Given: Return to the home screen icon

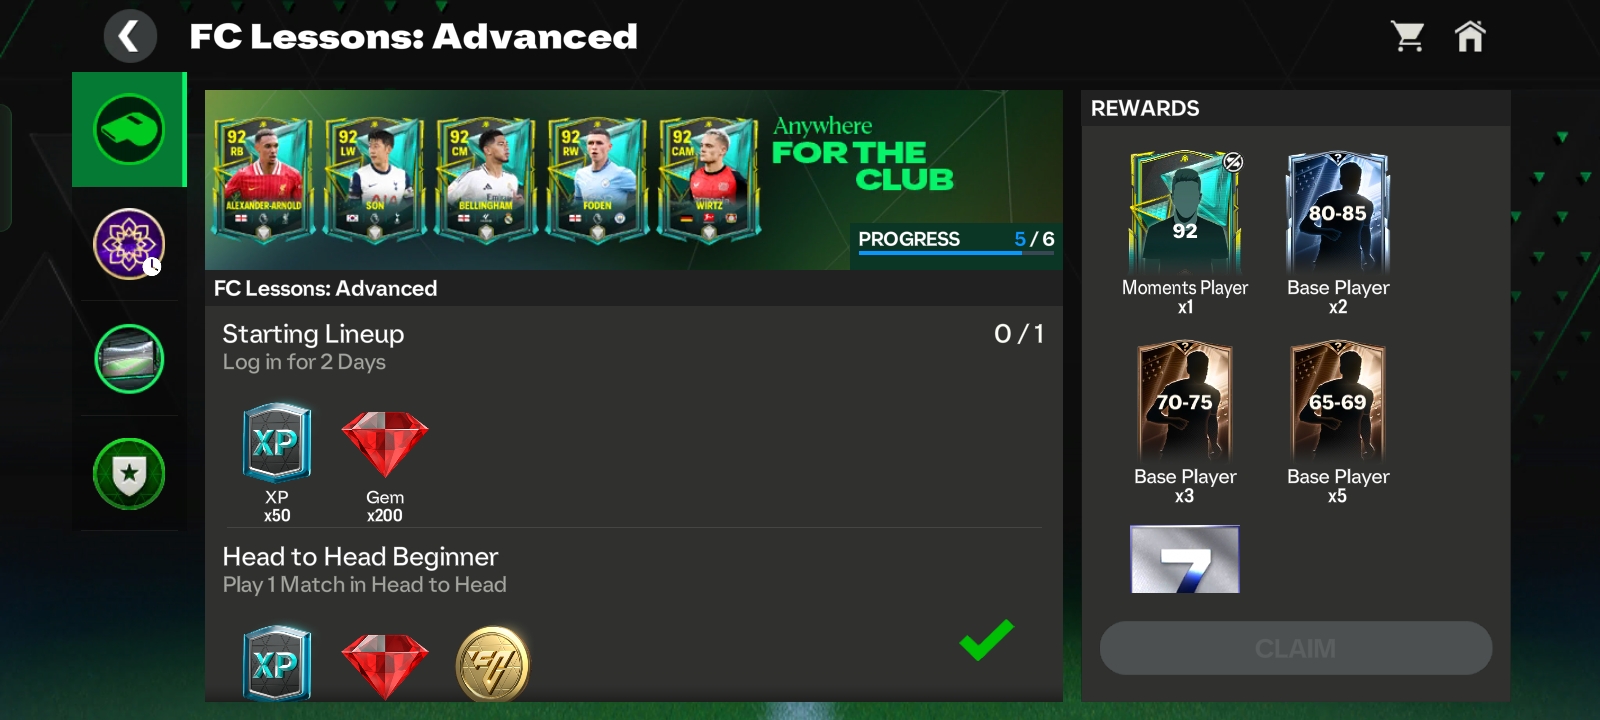Looking at the screenshot, I should pyautogui.click(x=1470, y=37).
